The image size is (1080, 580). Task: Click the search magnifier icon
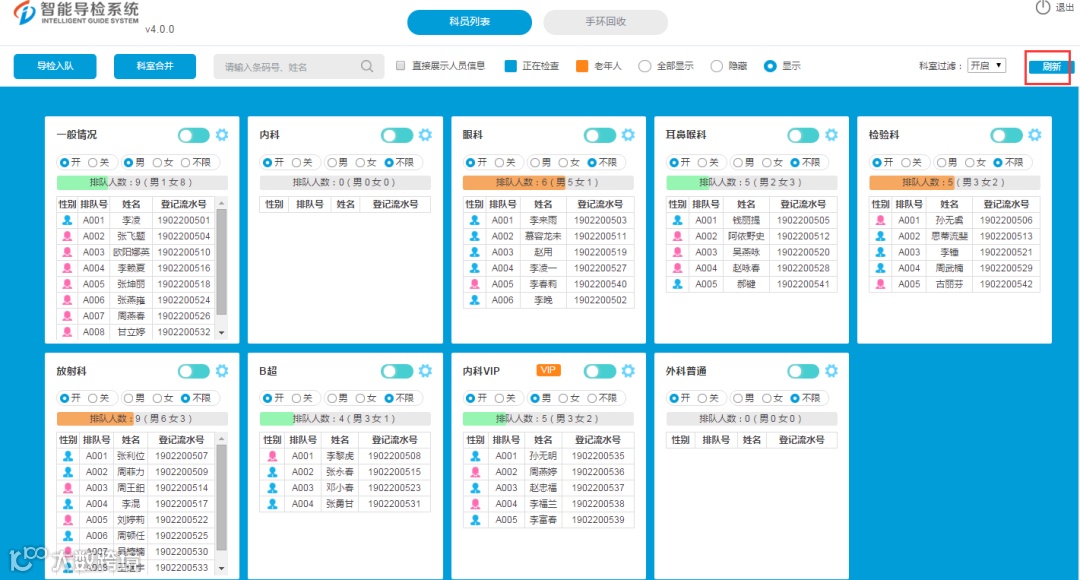tap(367, 66)
